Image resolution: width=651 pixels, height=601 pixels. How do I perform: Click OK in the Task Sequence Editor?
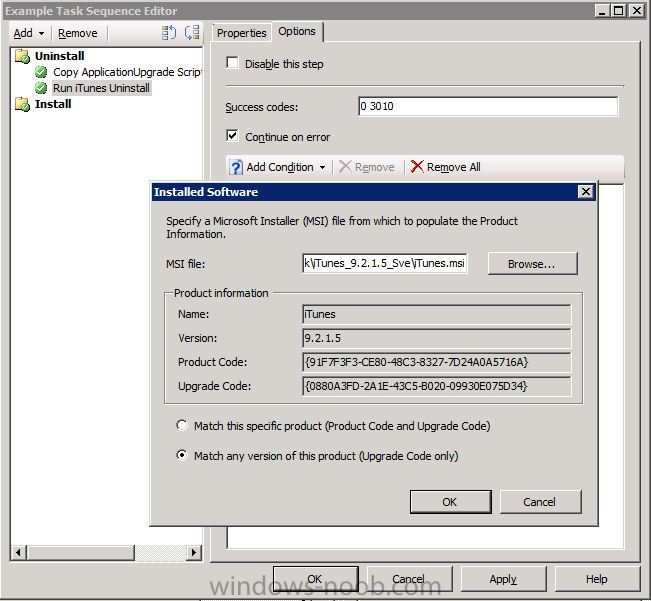tap(316, 579)
